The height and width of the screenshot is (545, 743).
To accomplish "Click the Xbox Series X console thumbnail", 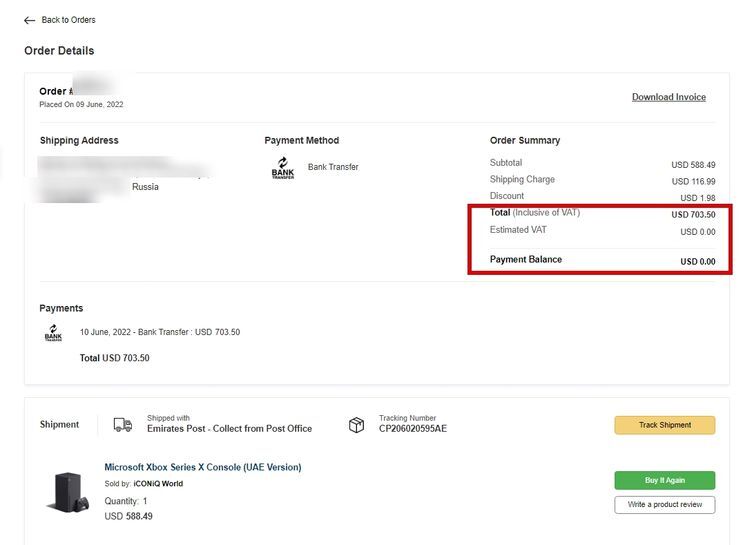I will (69, 491).
